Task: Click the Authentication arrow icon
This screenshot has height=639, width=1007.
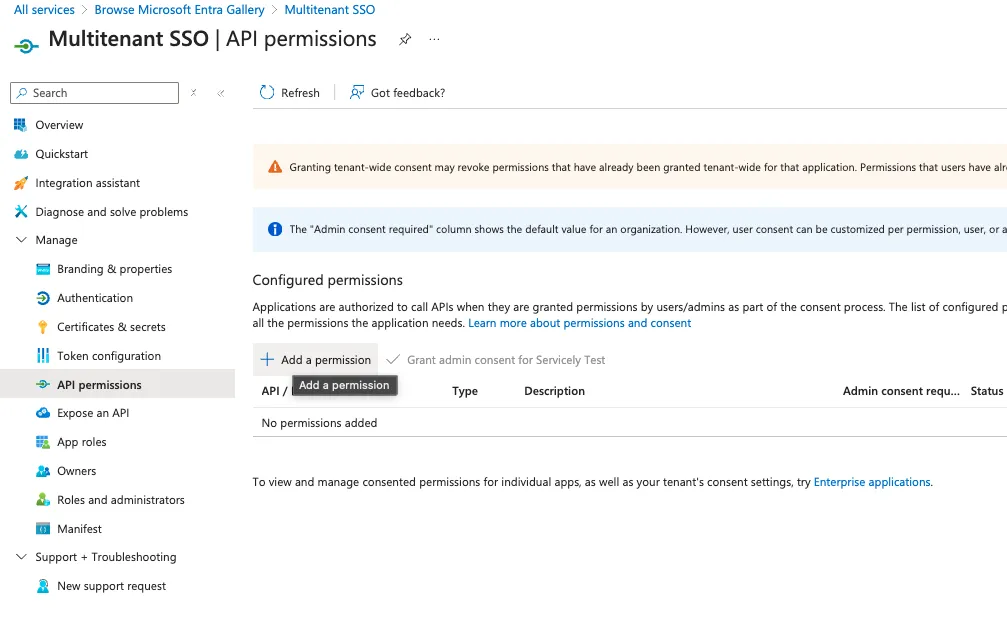Action: (43, 298)
